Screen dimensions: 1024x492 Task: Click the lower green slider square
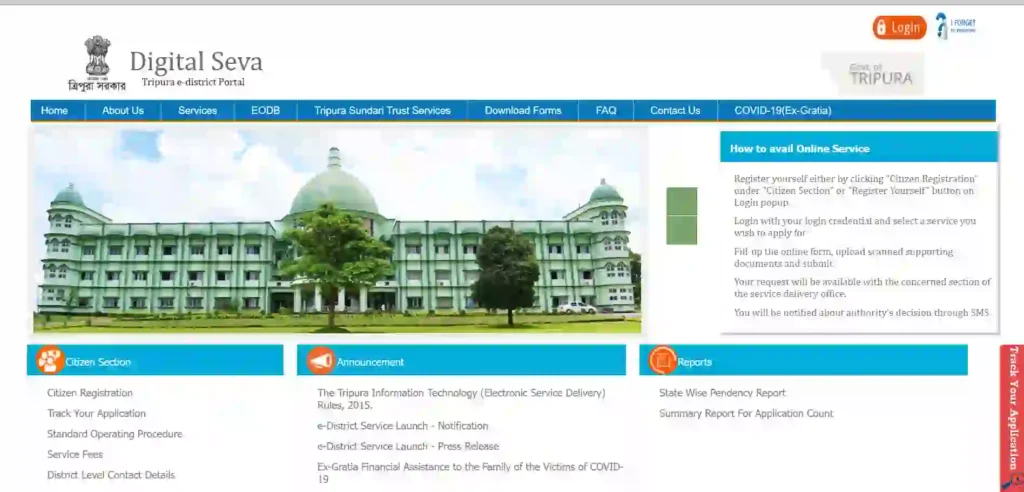[681, 230]
